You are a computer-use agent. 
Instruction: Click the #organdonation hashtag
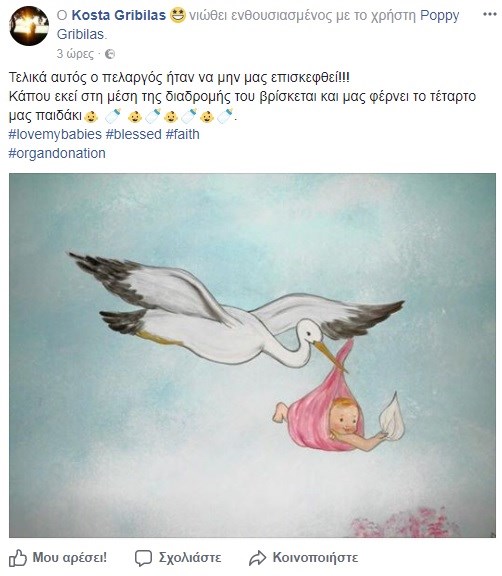(57, 153)
